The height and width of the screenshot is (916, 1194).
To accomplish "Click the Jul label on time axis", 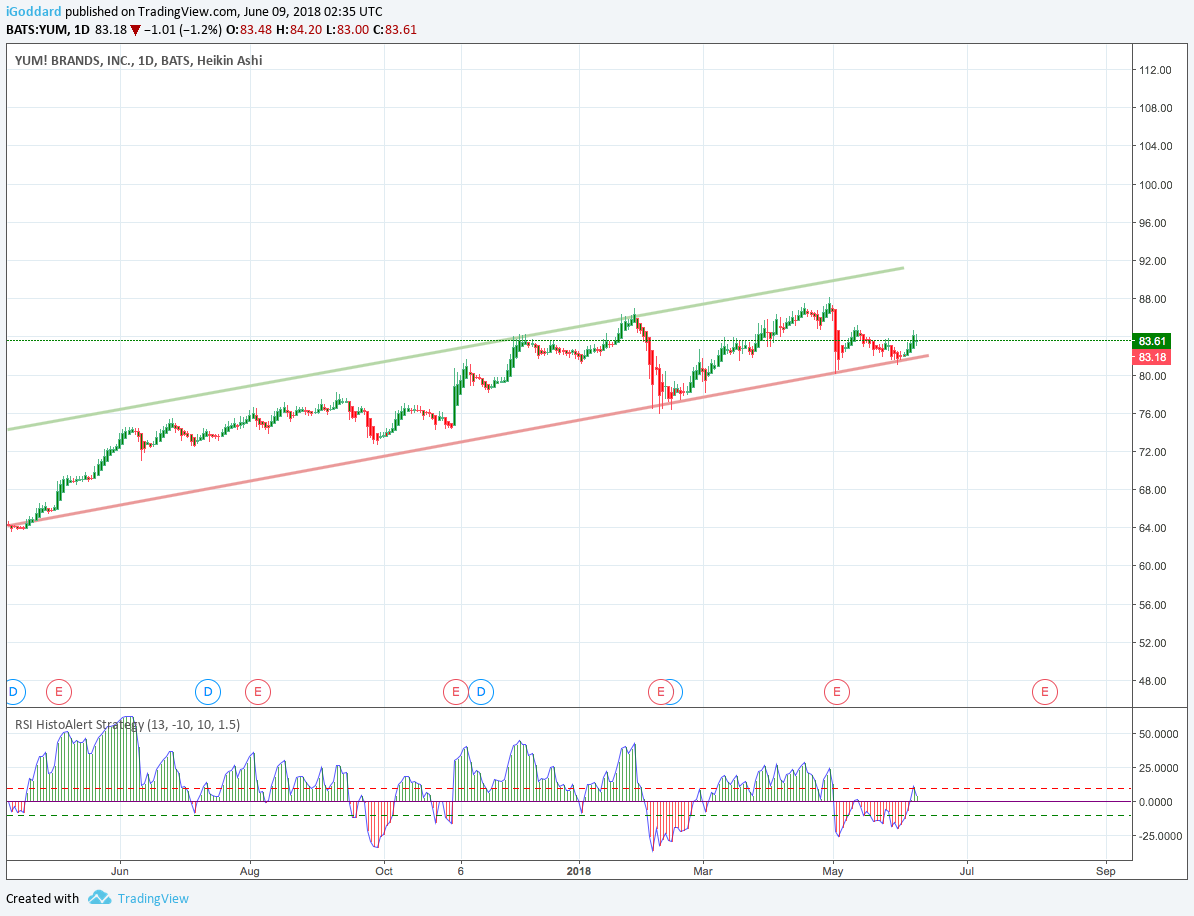I will tap(966, 871).
